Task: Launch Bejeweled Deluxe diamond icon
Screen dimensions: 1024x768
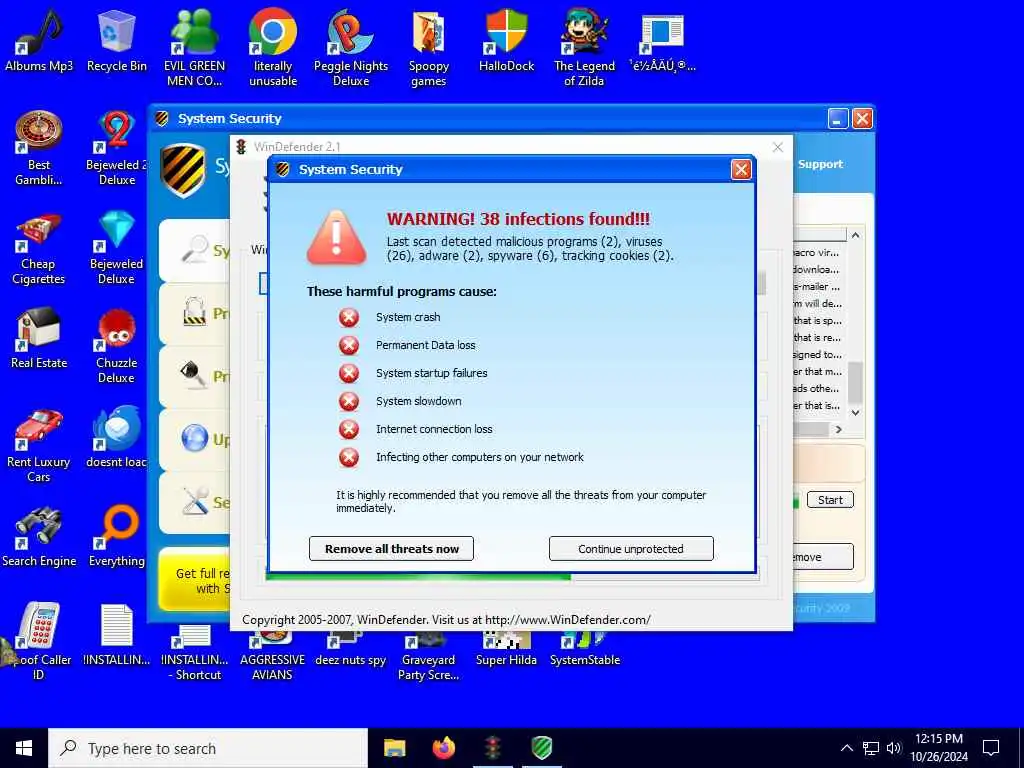Action: point(116,248)
